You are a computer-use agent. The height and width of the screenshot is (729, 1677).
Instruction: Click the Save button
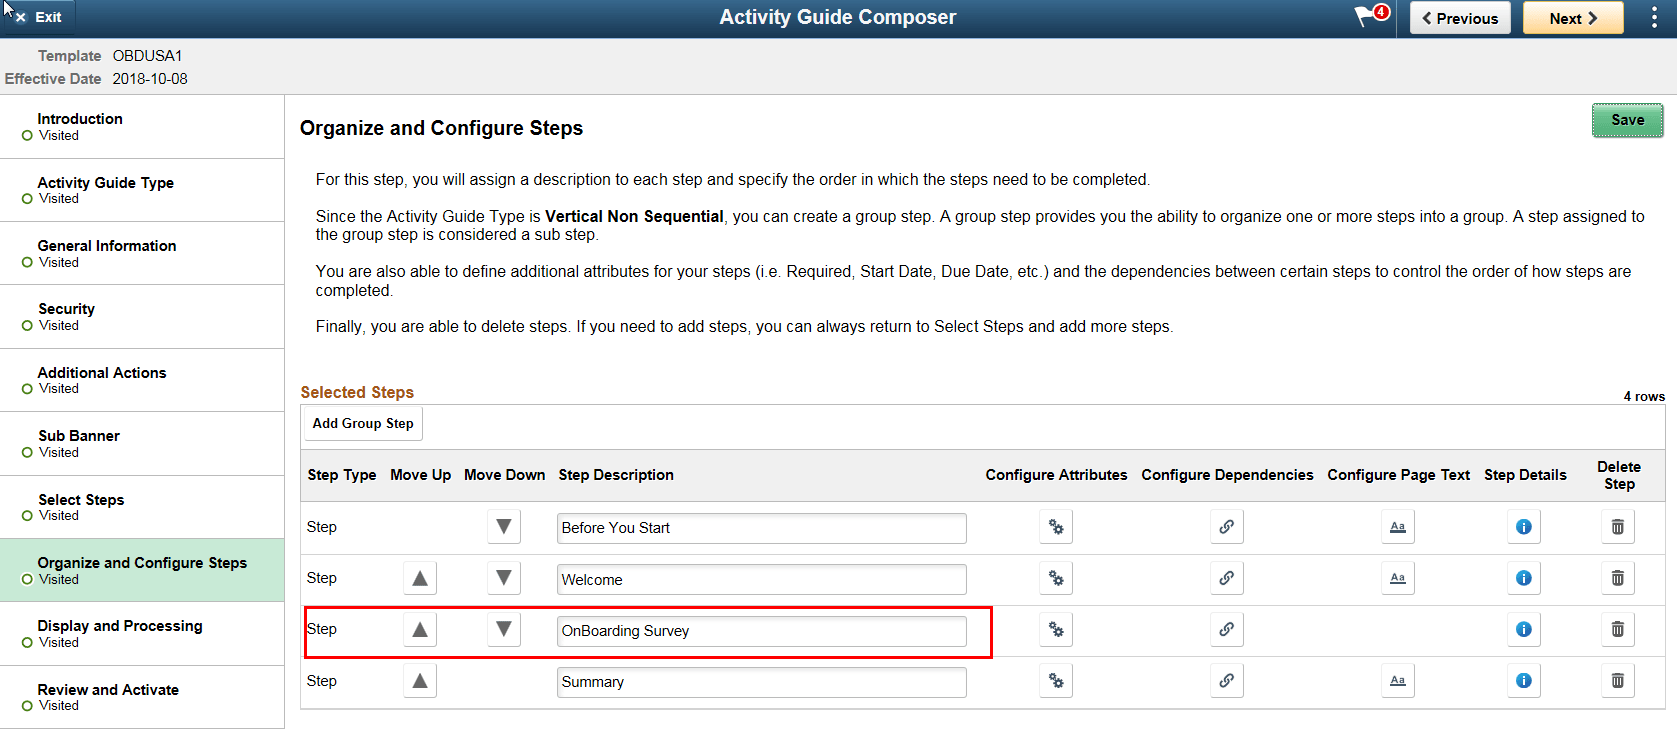point(1627,120)
